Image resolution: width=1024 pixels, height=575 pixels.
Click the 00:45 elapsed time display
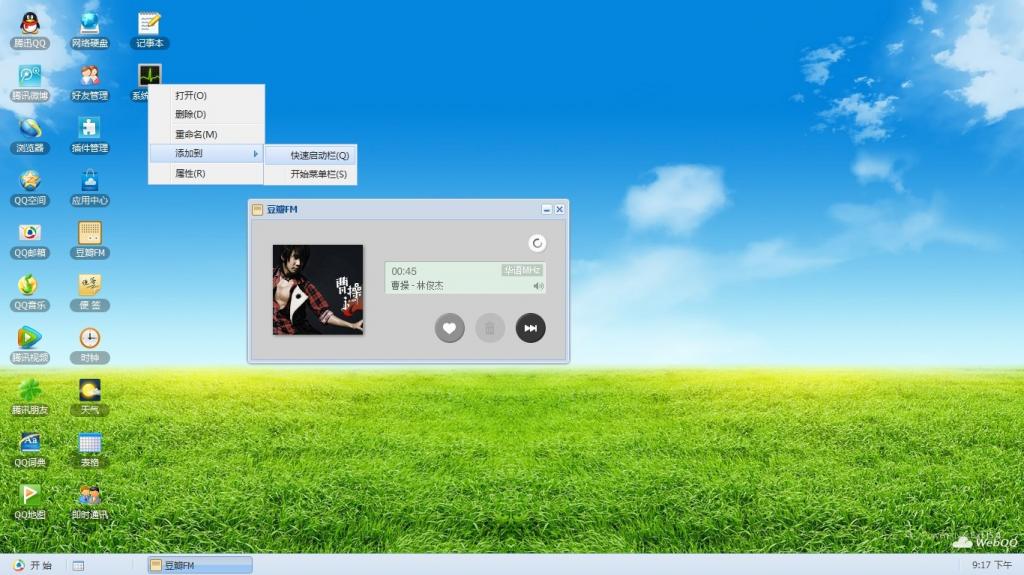404,271
